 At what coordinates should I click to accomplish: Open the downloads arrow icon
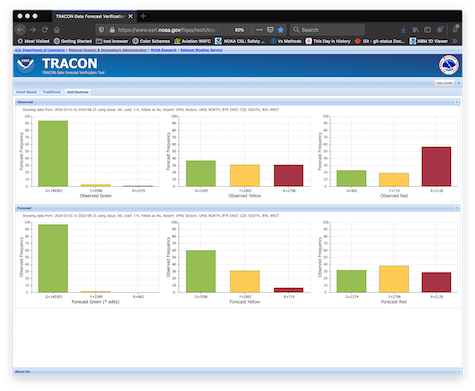403,30
